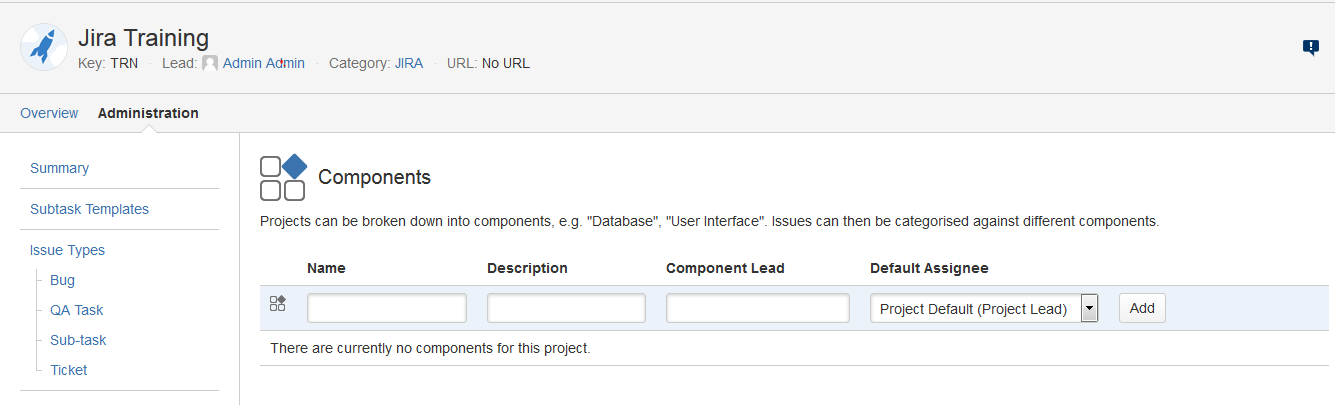Click into the Description input field
1335x405 pixels.
click(x=566, y=308)
